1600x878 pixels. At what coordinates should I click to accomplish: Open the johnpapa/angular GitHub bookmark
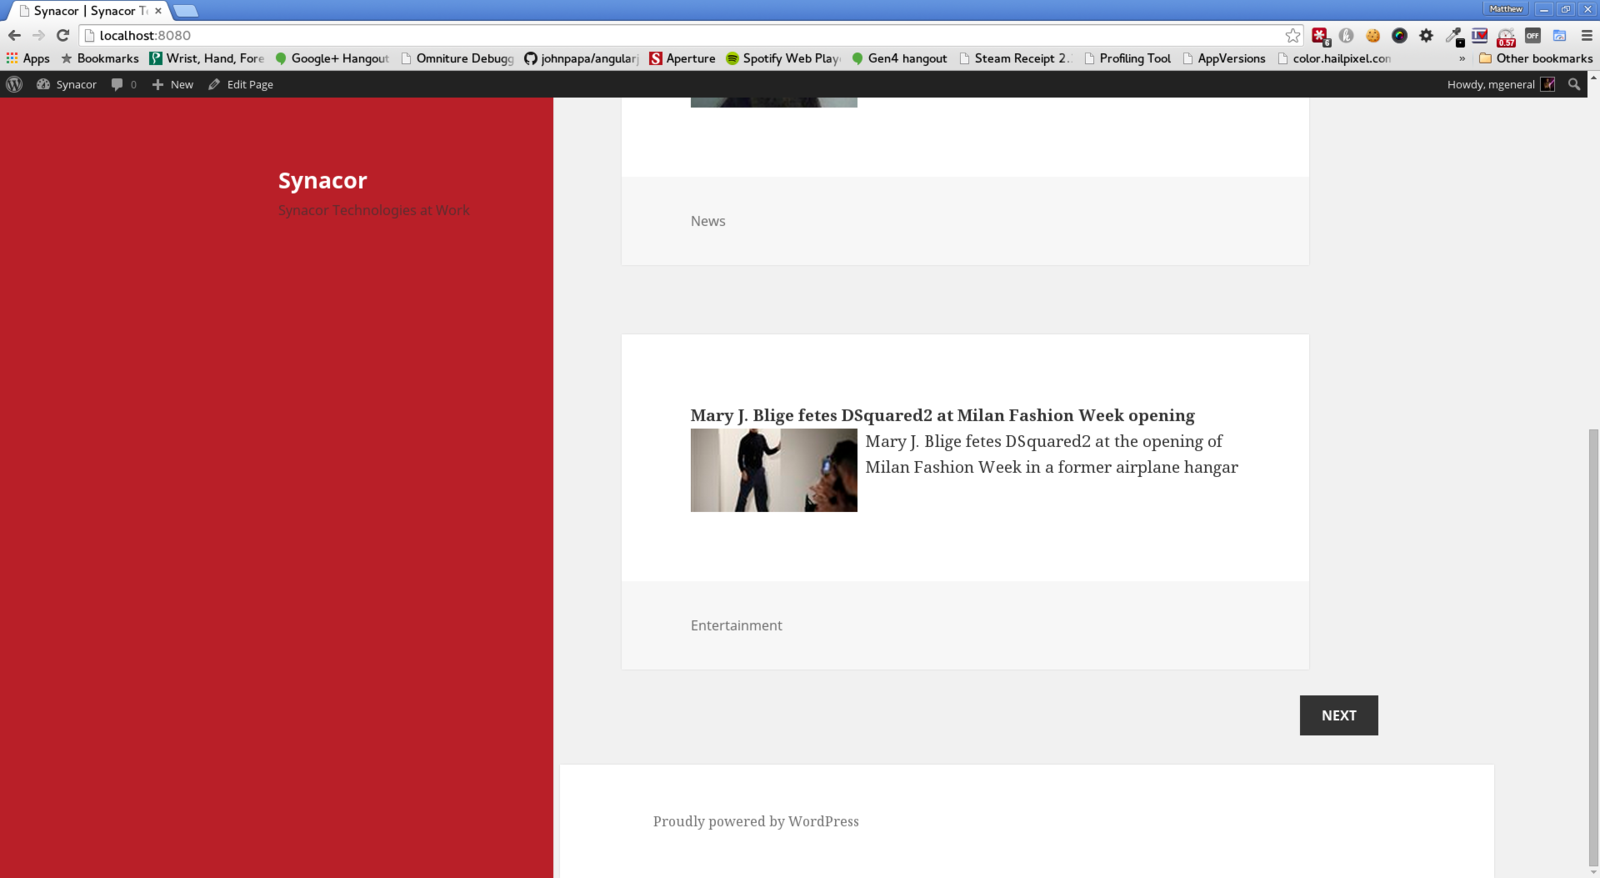pyautogui.click(x=582, y=58)
